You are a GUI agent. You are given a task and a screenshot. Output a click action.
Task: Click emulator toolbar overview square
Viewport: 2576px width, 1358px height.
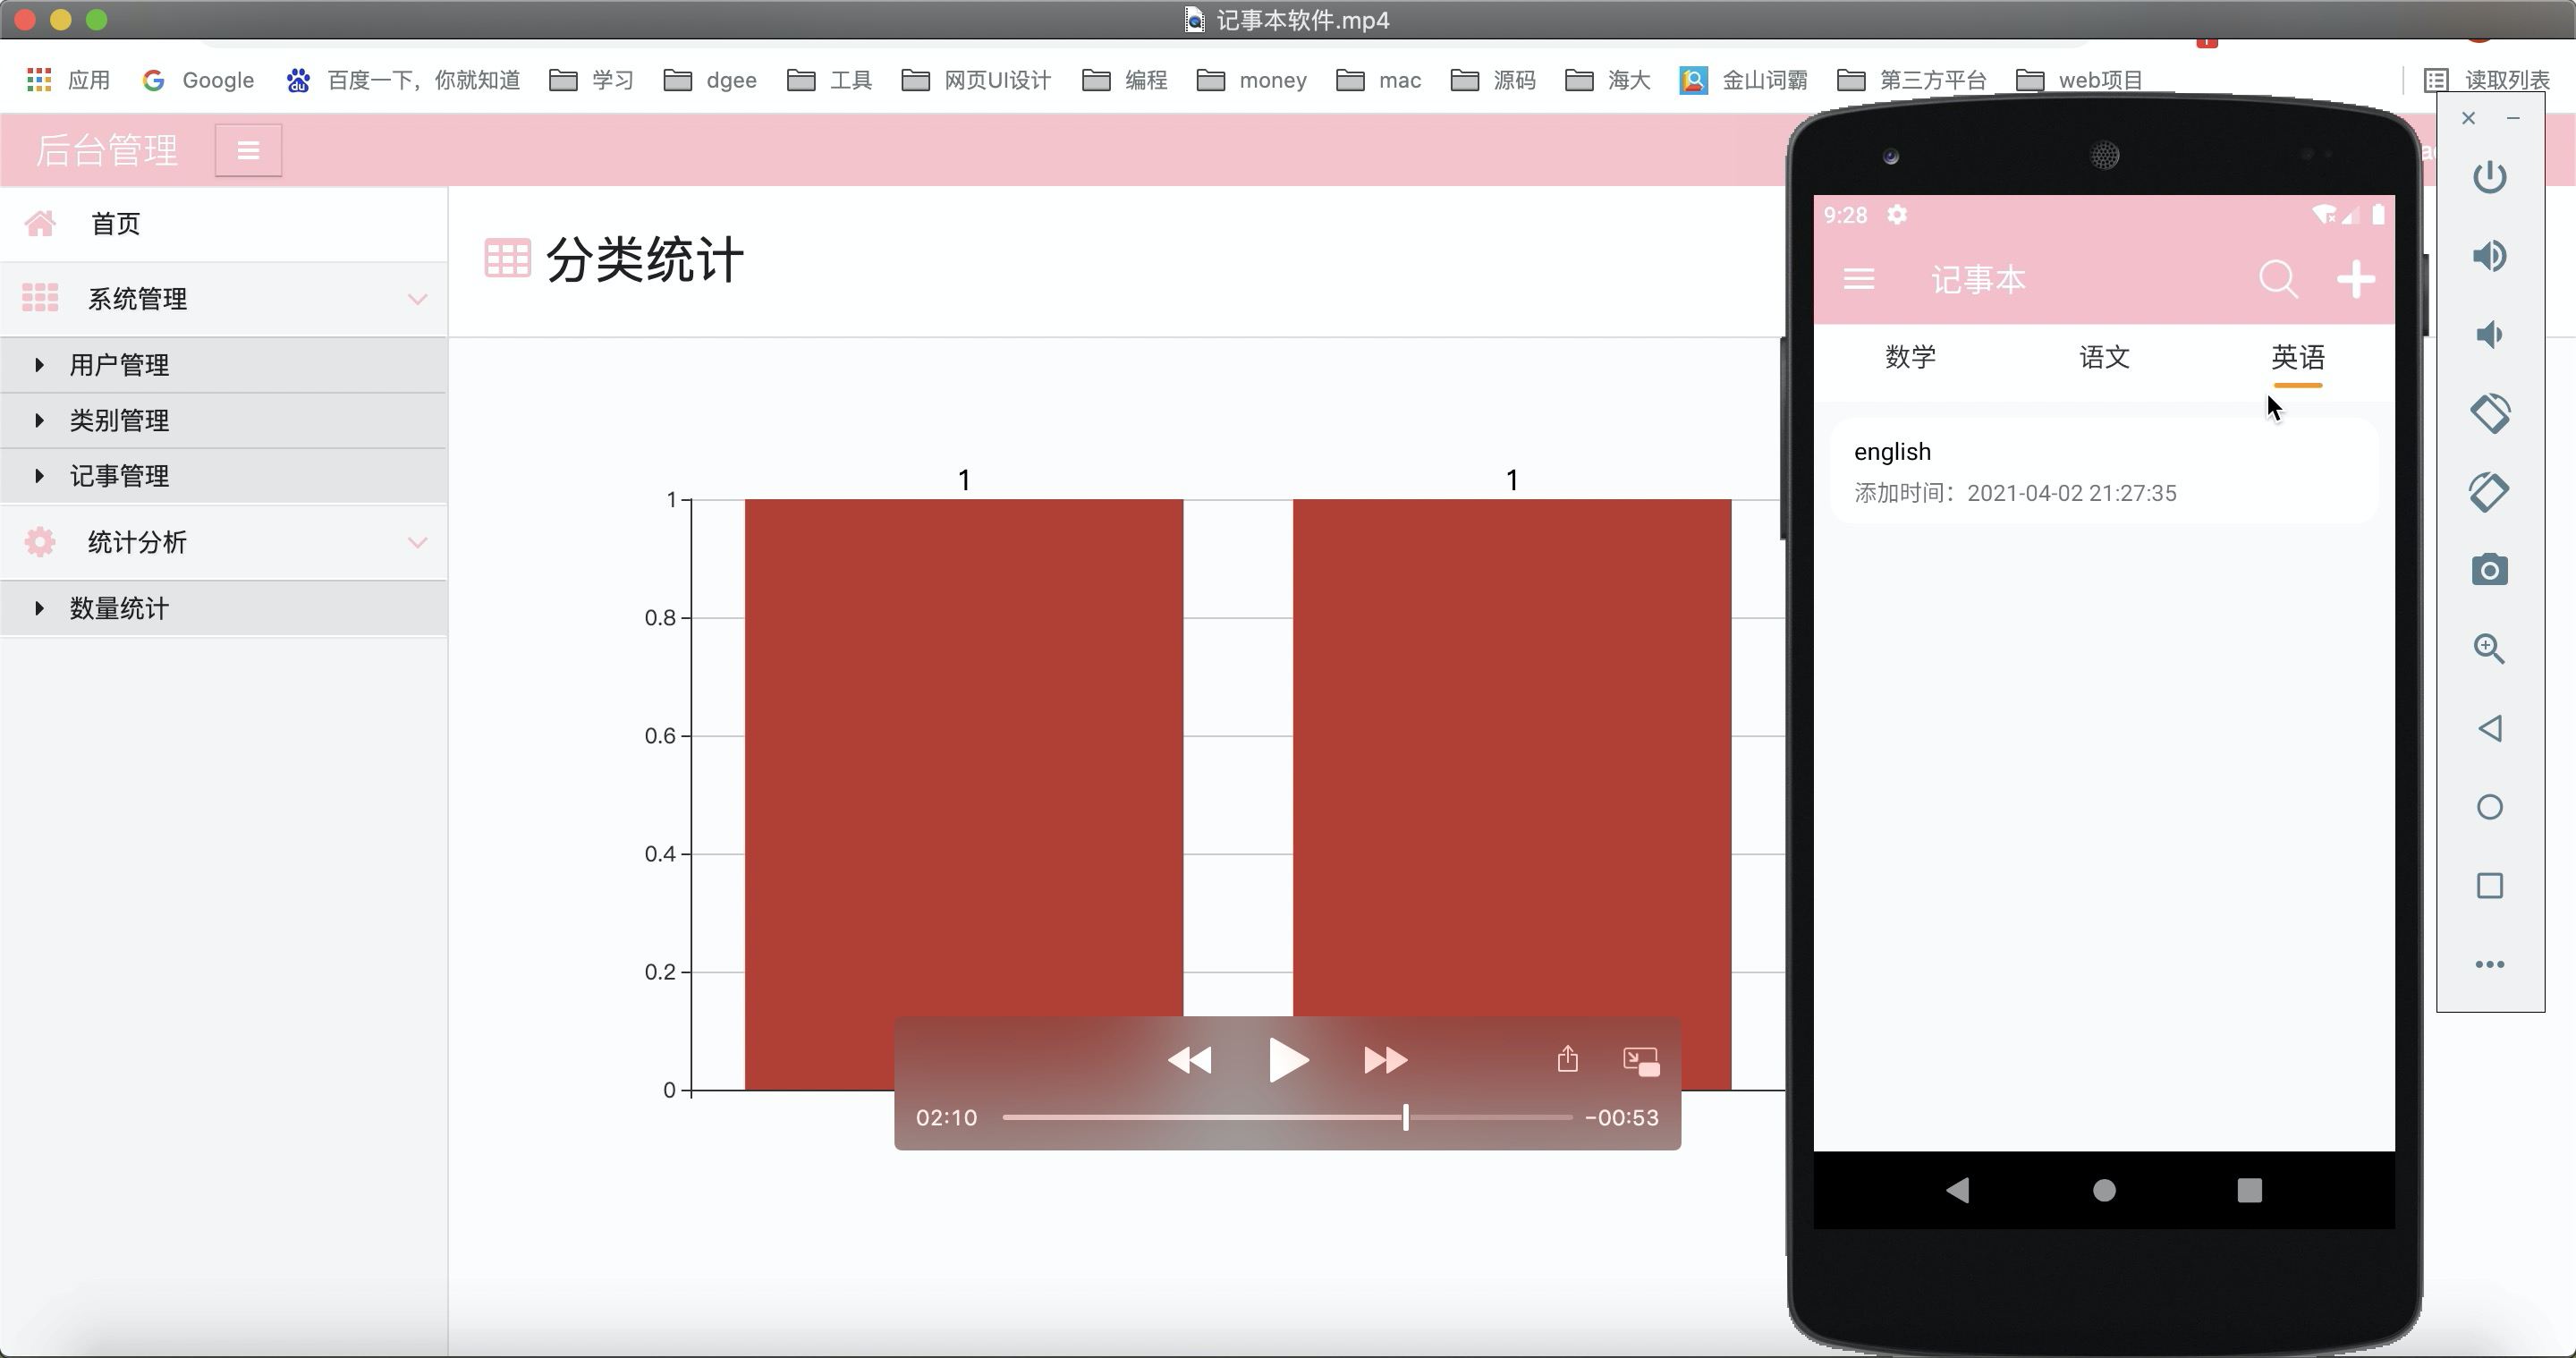tap(2489, 886)
